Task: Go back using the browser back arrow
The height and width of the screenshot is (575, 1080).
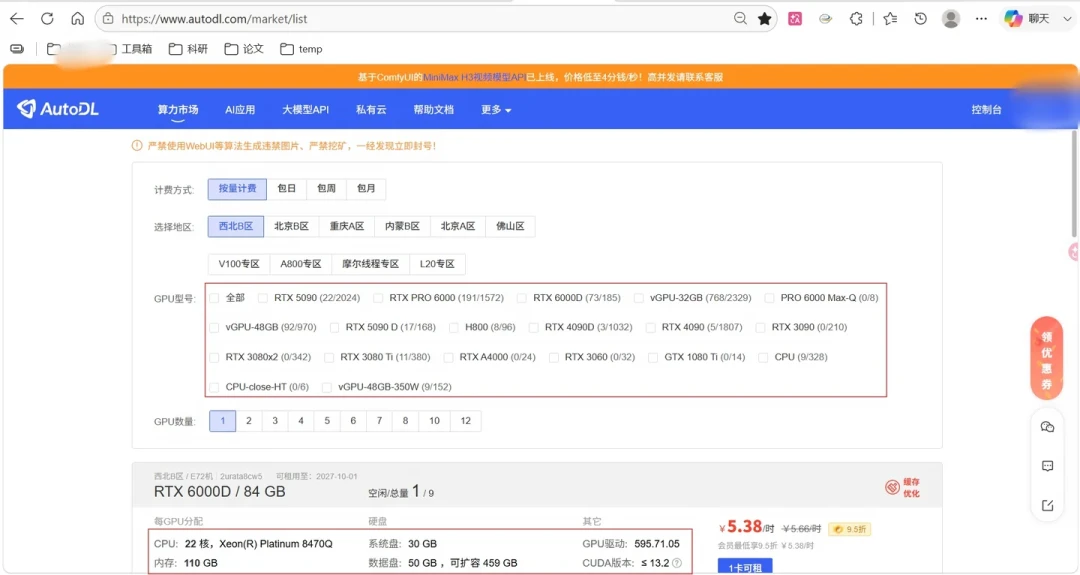Action: [x=17, y=19]
